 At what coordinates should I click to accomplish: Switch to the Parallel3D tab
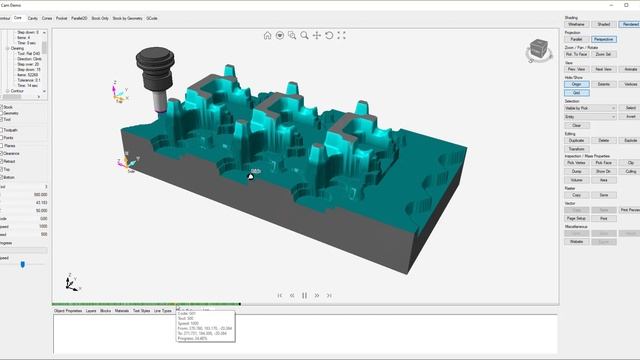click(x=79, y=18)
